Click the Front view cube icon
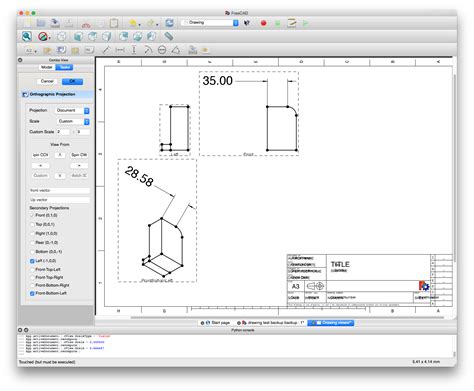Viewport: 474px width, 391px height. (x=78, y=36)
